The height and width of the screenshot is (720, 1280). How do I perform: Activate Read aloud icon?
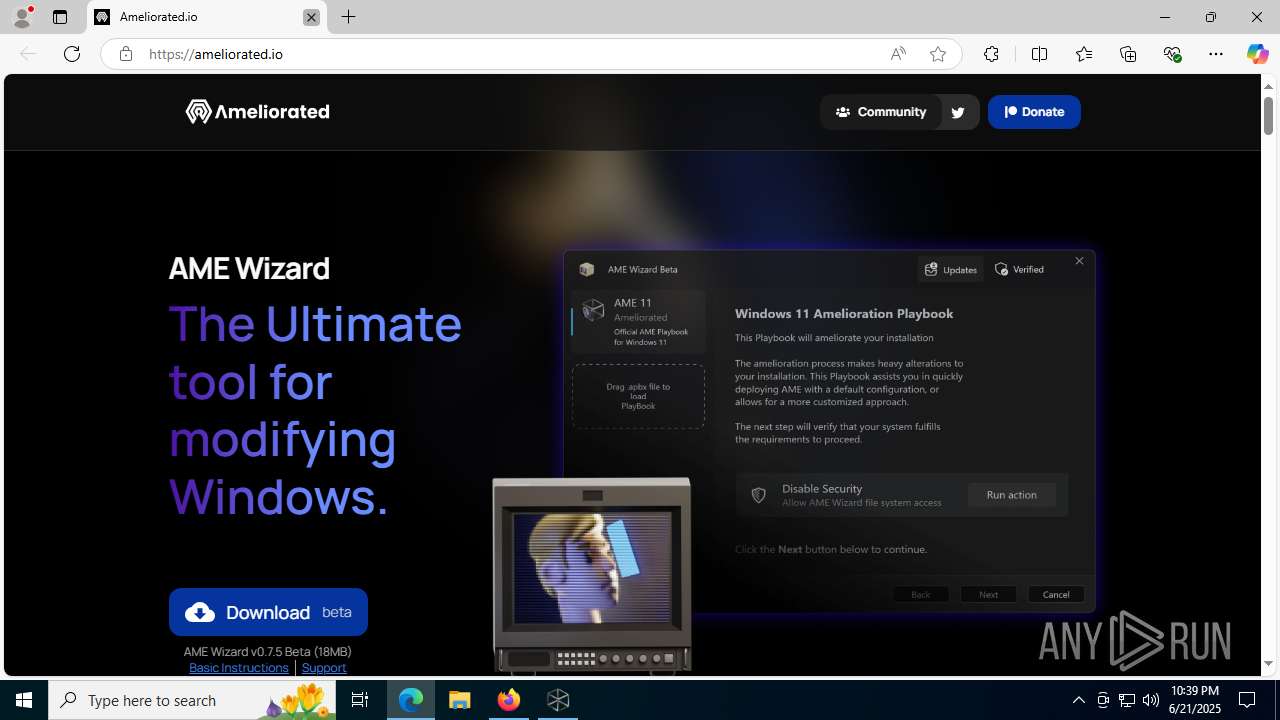[x=898, y=54]
